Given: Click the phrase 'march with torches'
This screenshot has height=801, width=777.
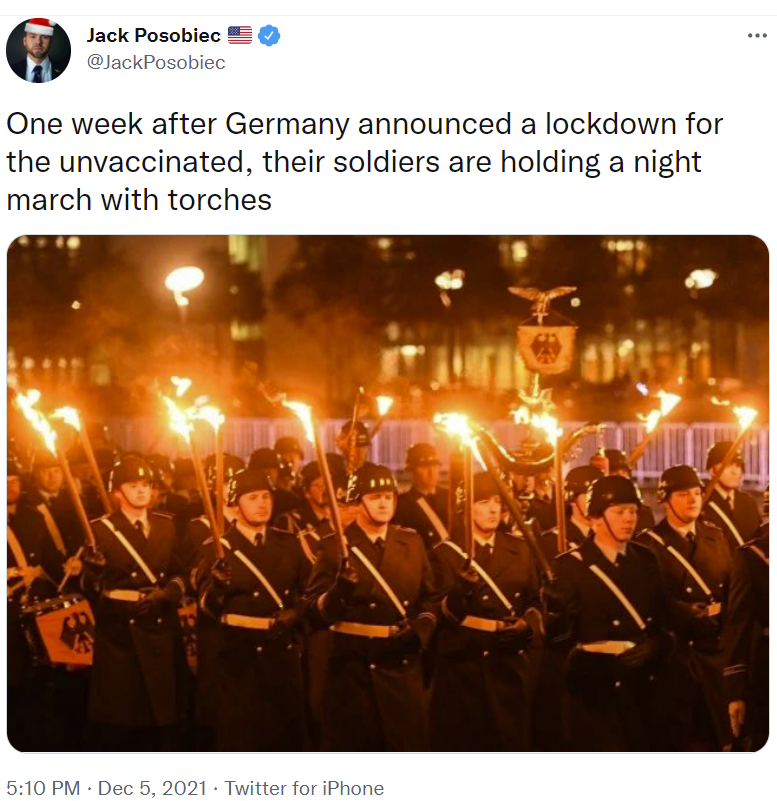Looking at the screenshot, I should (139, 200).
